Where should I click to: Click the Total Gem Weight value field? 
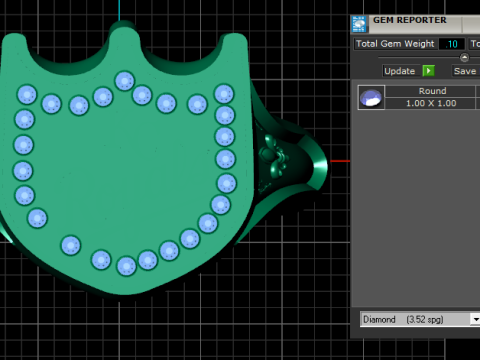[x=452, y=44]
